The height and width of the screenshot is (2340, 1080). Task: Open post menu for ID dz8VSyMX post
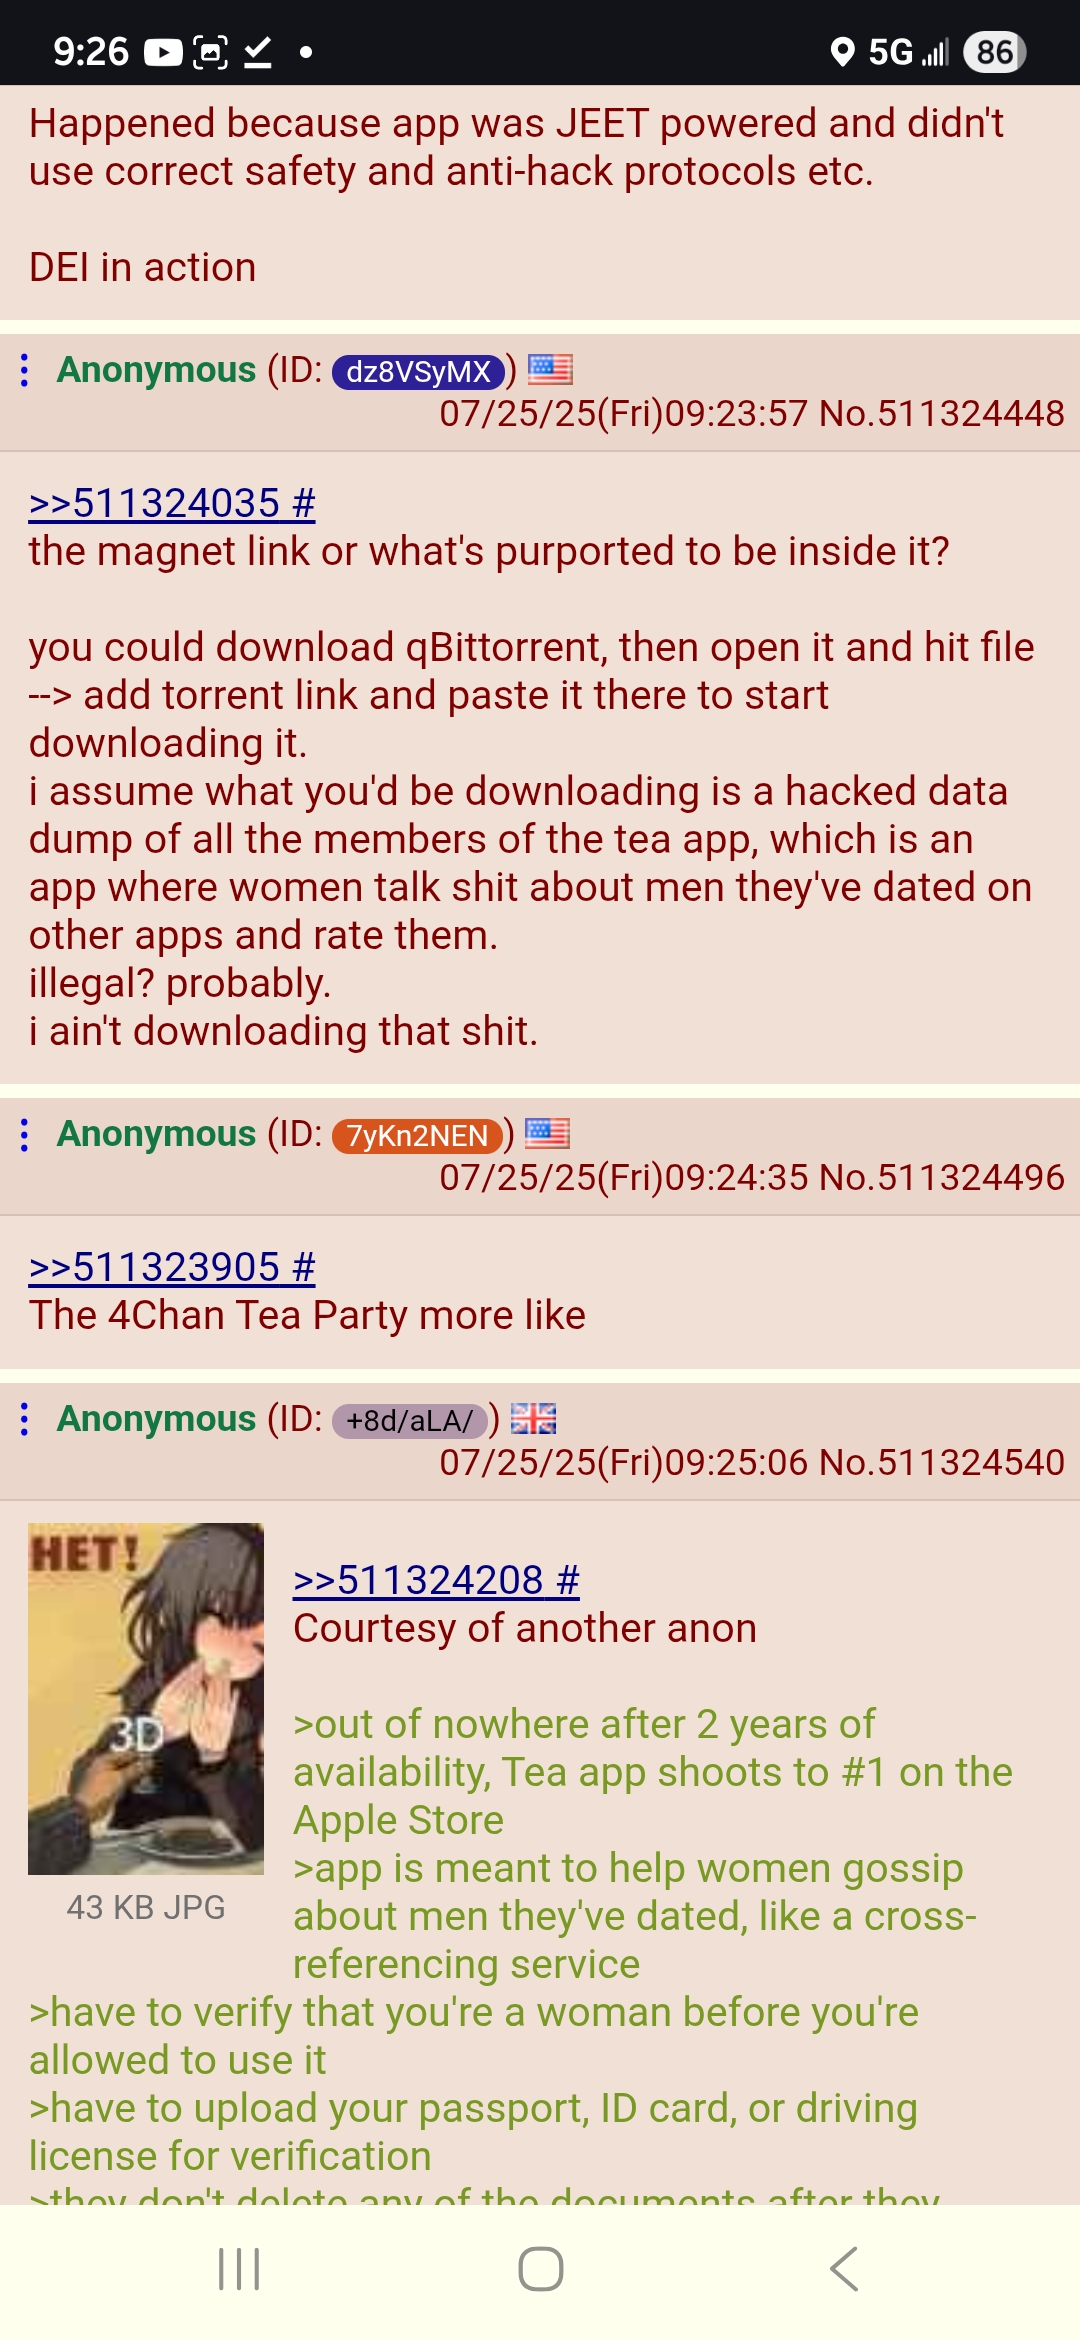[25, 370]
